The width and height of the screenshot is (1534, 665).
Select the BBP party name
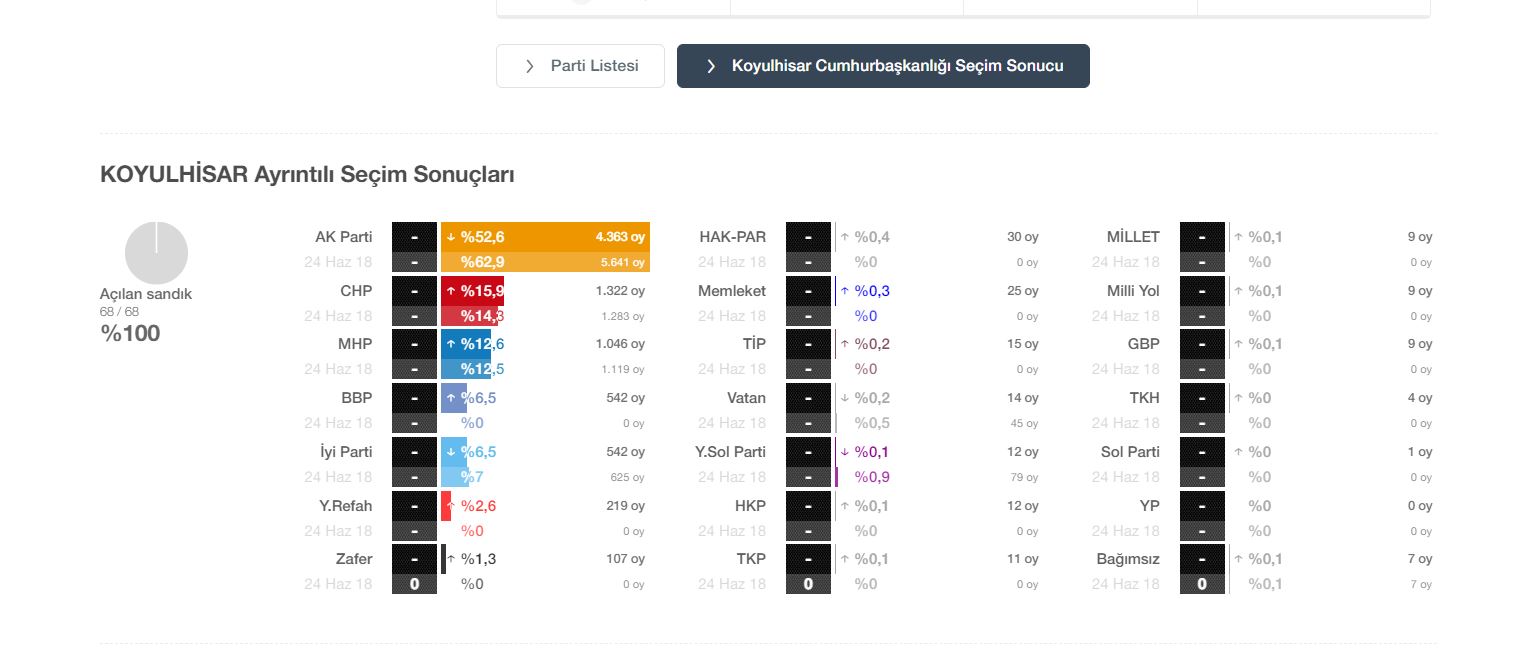pyautogui.click(x=357, y=398)
